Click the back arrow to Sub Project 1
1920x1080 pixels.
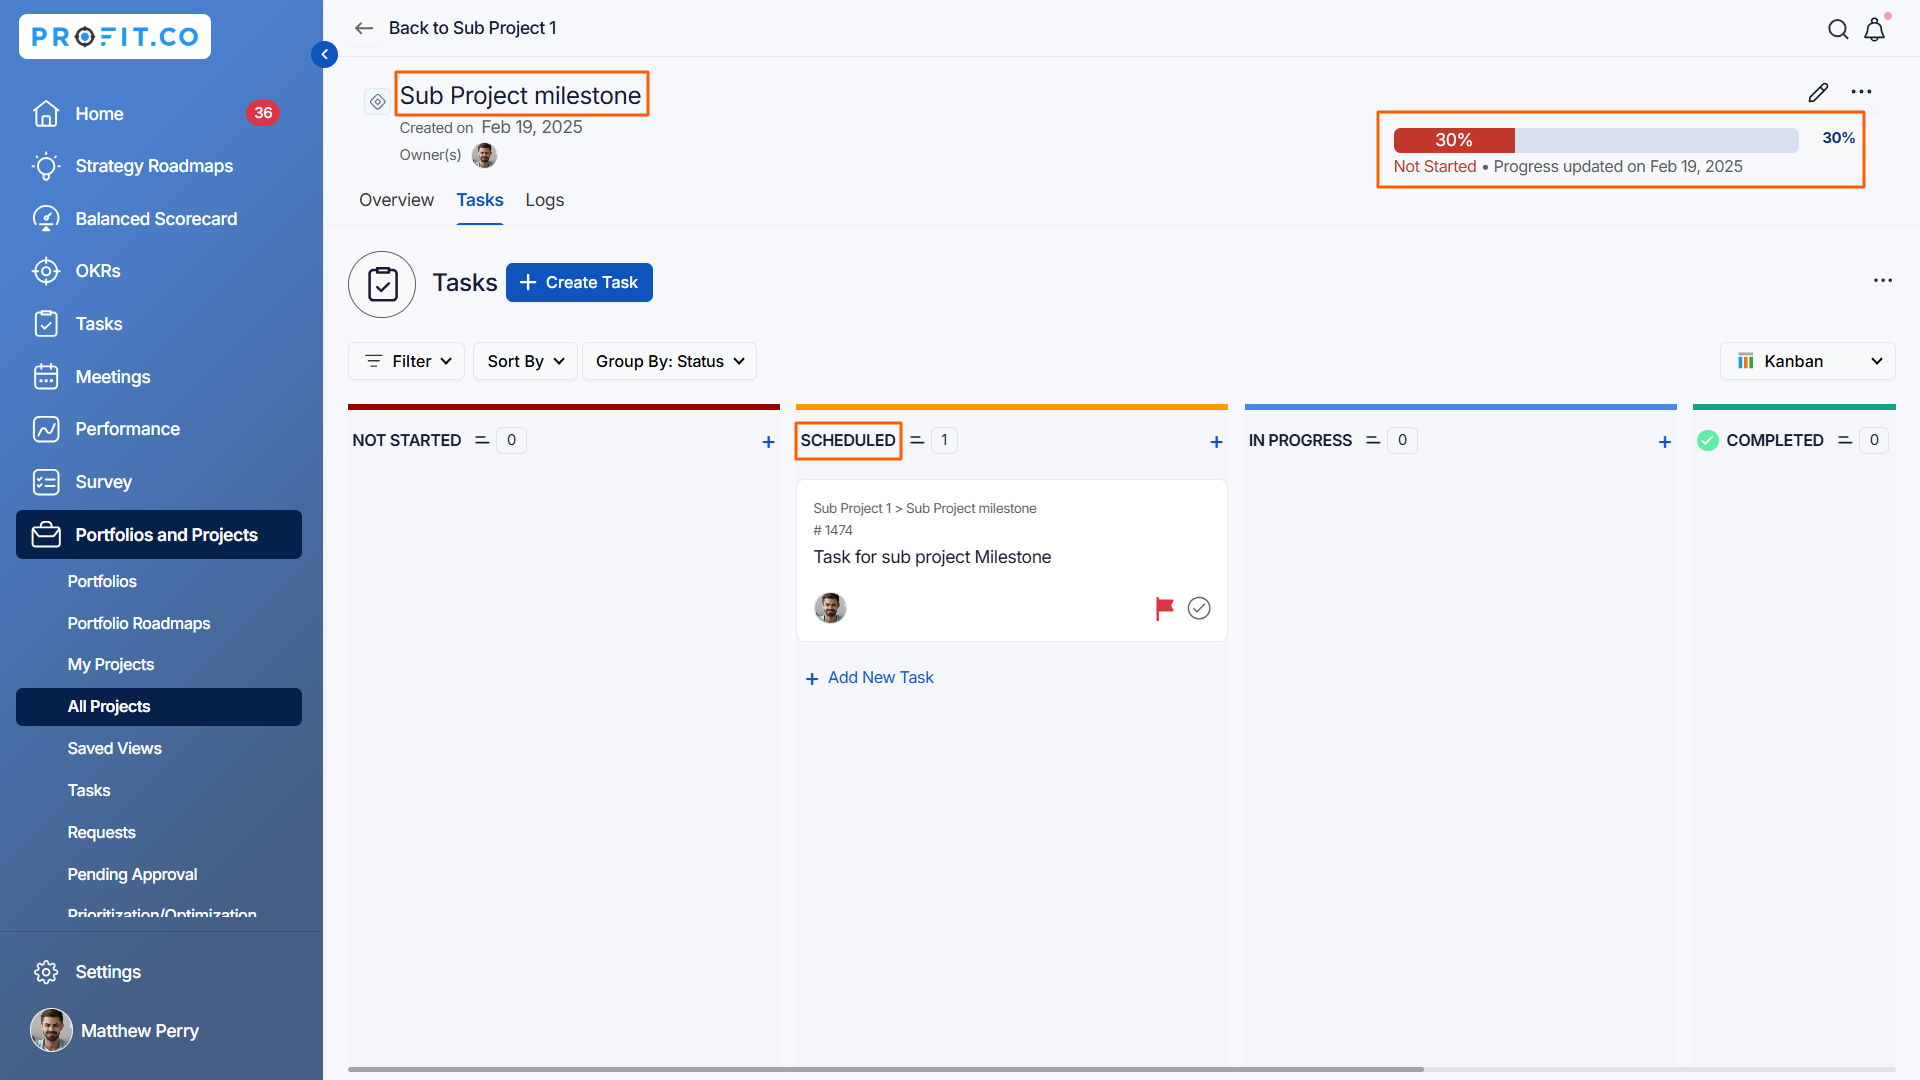click(x=364, y=28)
